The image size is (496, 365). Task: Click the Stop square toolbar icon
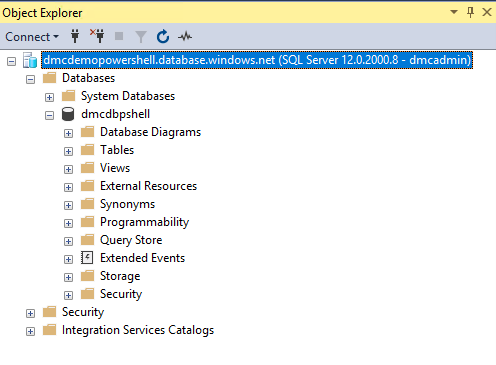[x=119, y=36]
